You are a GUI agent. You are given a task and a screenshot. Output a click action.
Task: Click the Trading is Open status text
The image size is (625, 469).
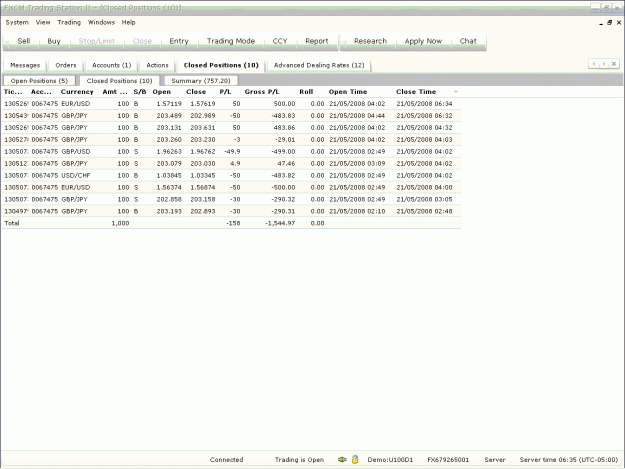coord(299,459)
